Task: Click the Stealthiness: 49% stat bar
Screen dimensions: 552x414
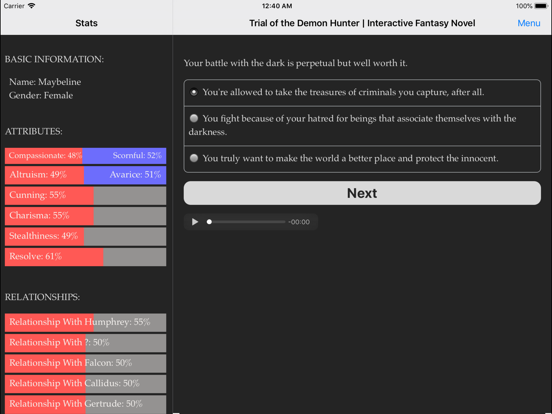Action: pyautogui.click(x=86, y=236)
